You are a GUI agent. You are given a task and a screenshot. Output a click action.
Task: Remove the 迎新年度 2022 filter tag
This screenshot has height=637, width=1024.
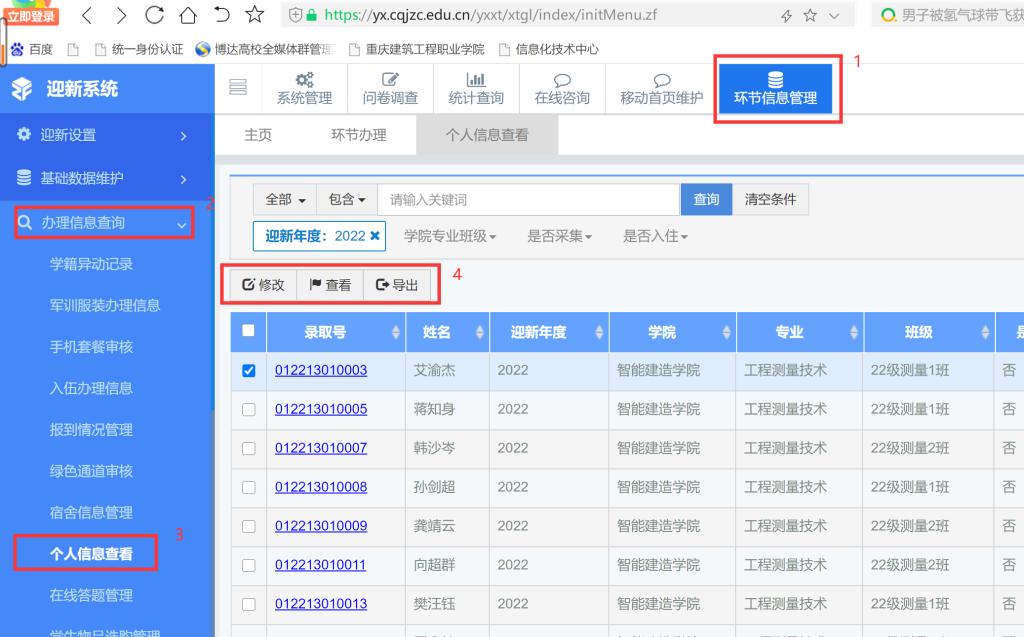tap(375, 236)
